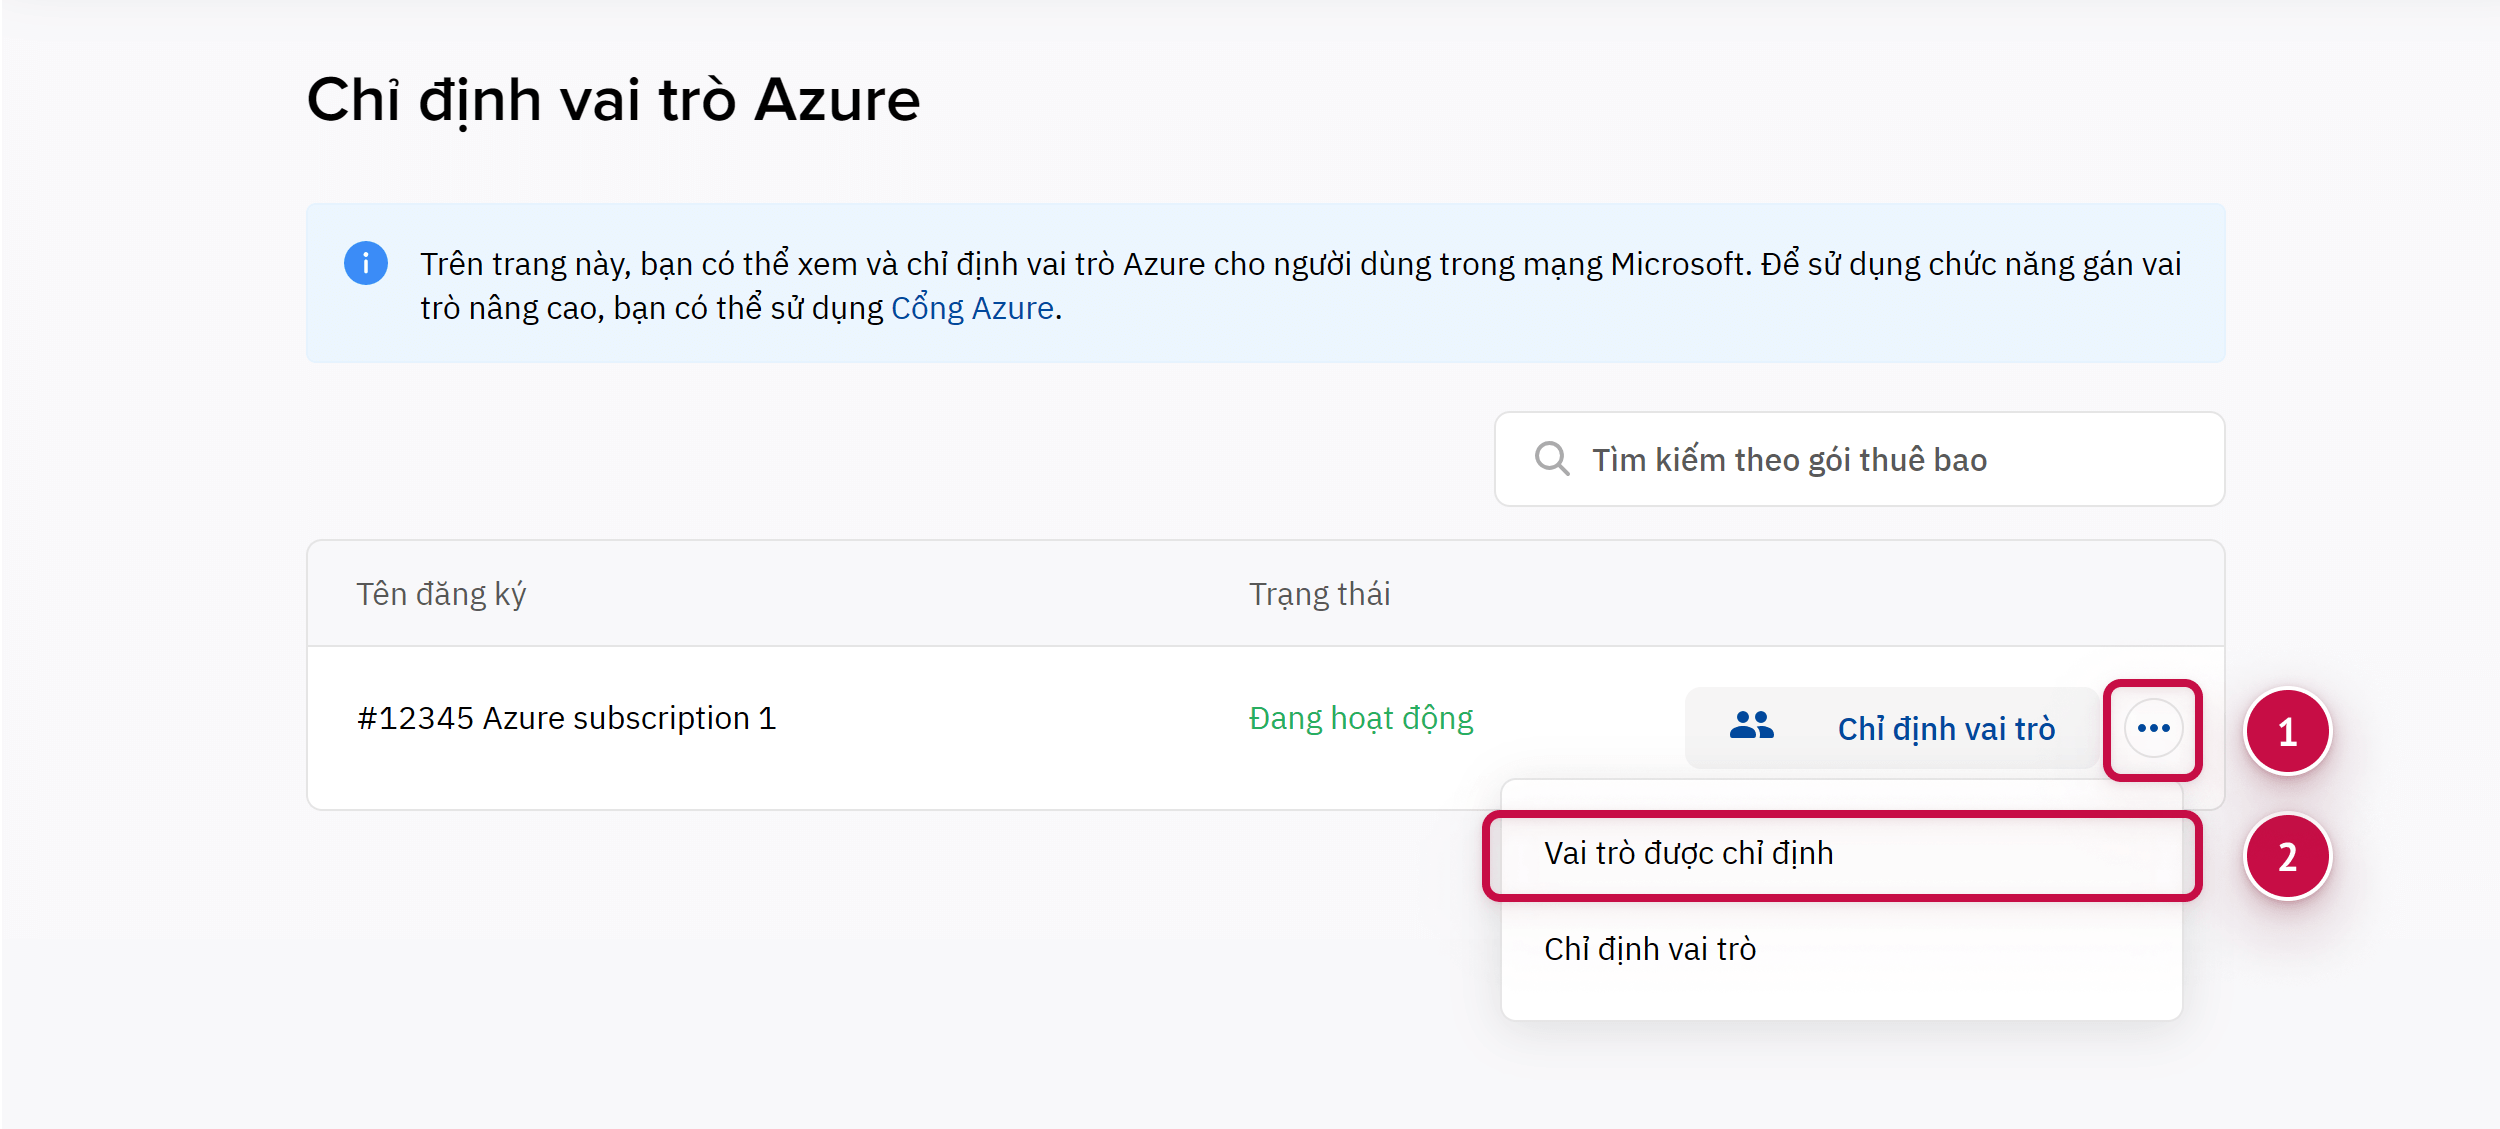Viewport: 2500px width, 1129px height.
Task: Click the magnifier icon in search box
Action: (1552, 459)
